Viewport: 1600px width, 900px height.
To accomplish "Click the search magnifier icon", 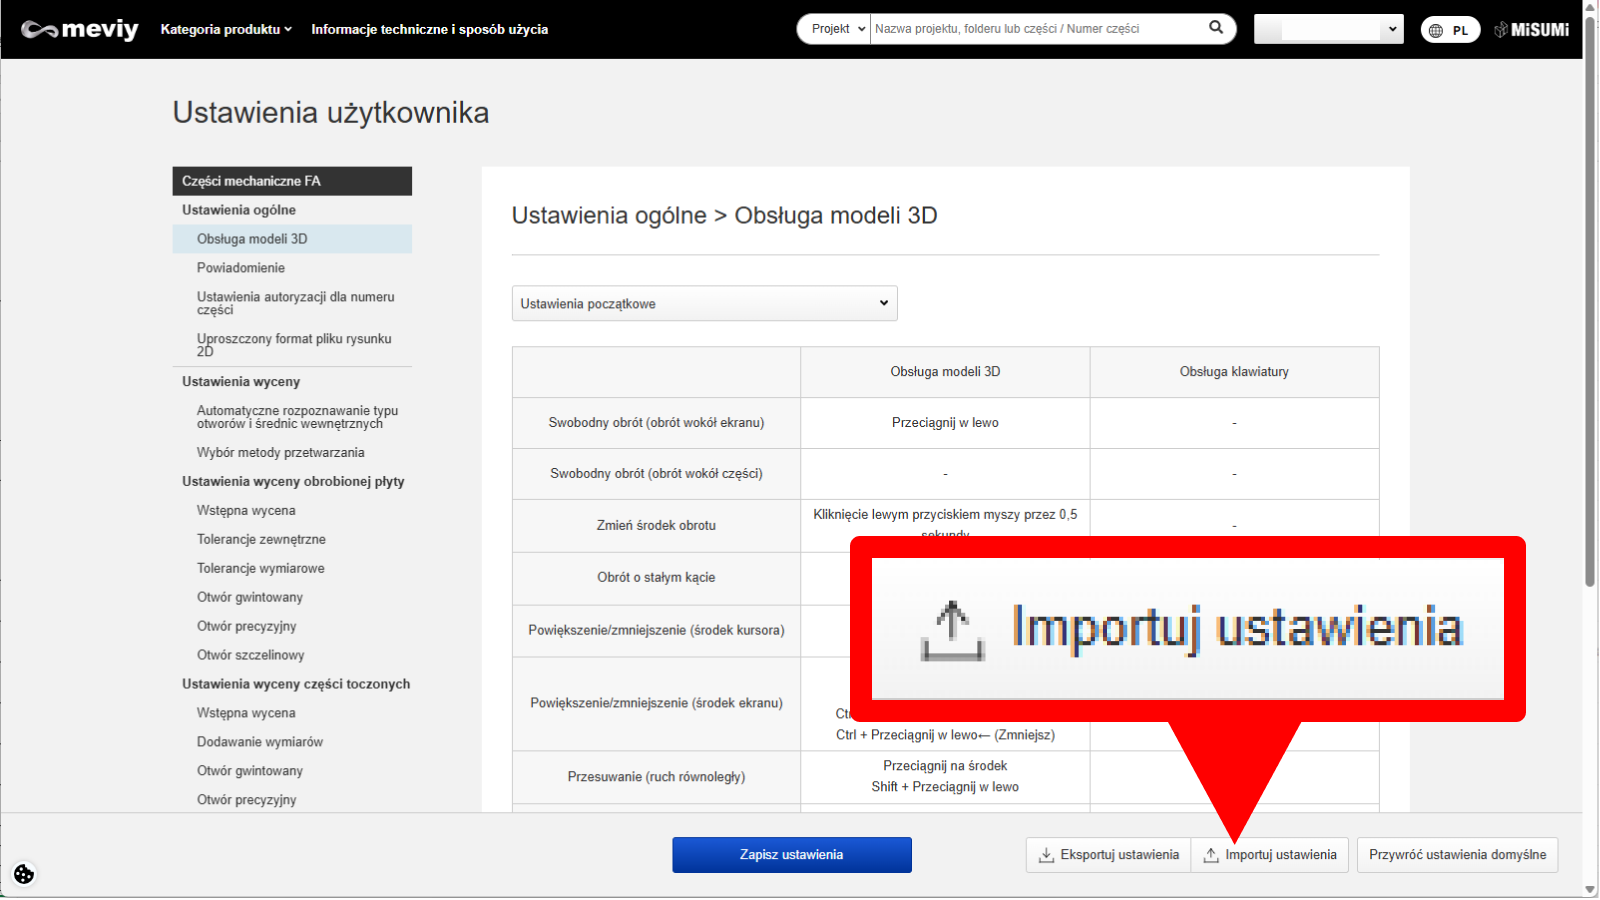I will (x=1216, y=28).
